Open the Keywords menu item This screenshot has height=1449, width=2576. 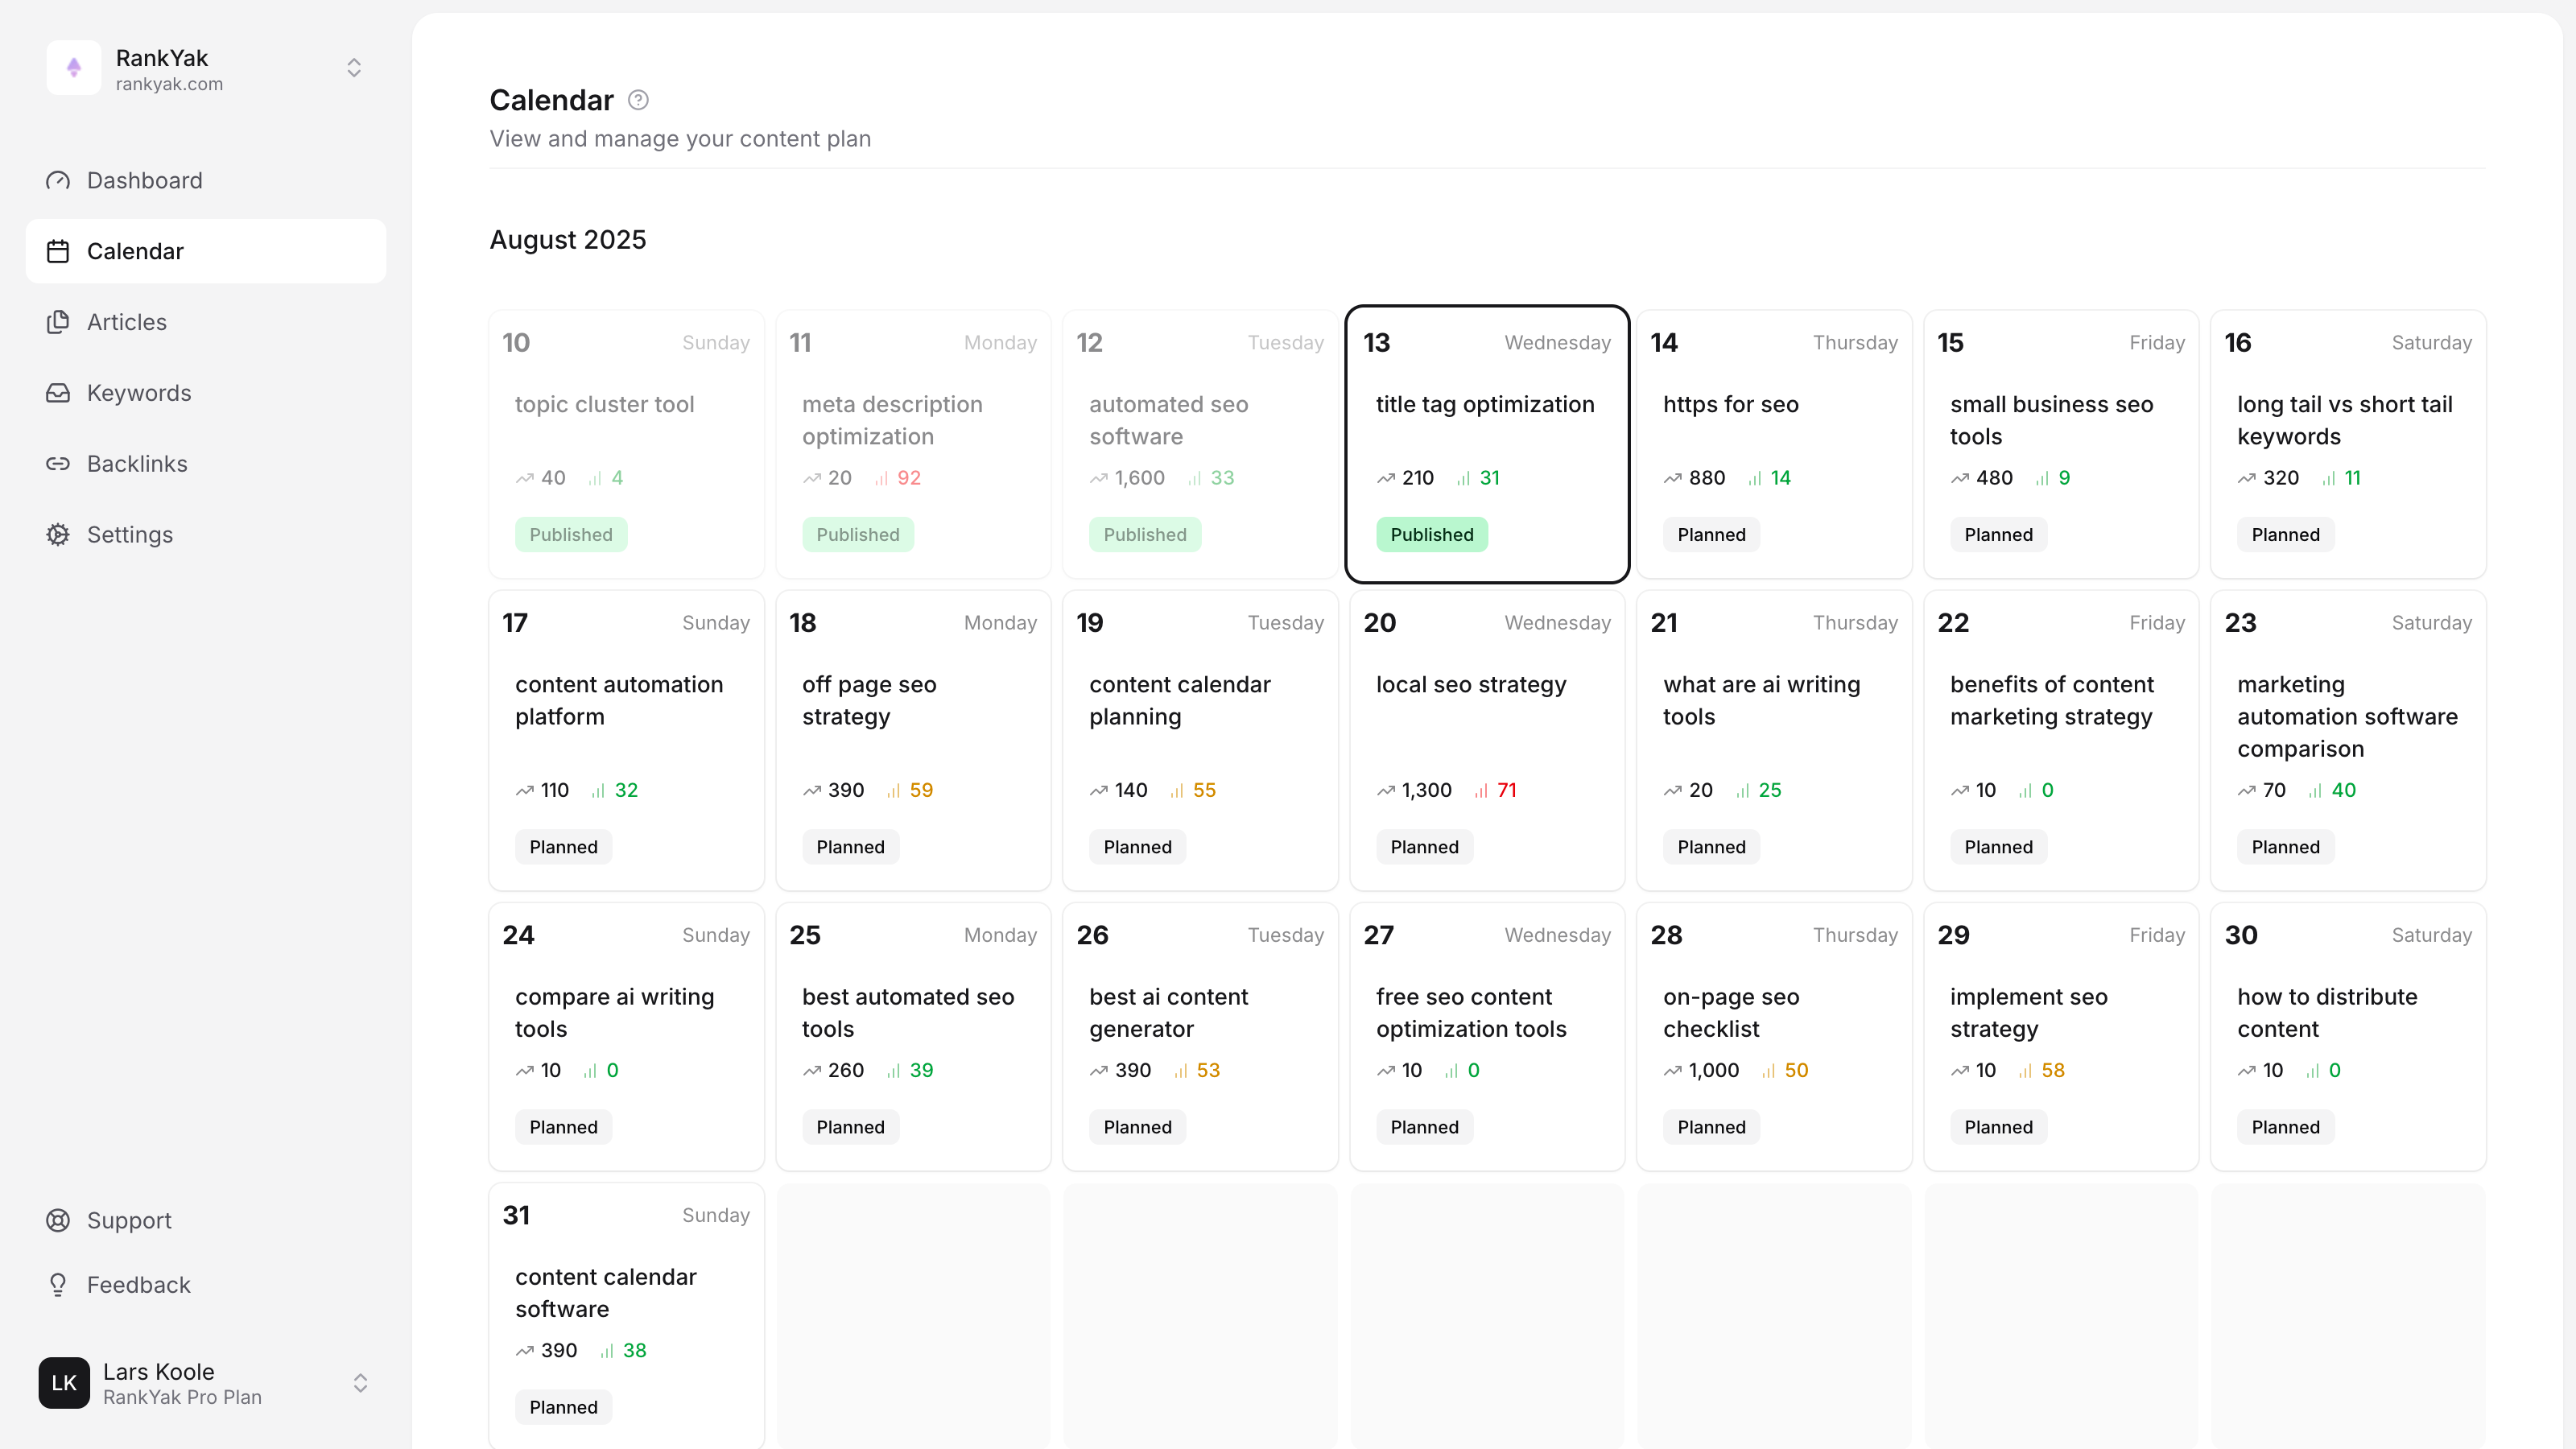pos(139,393)
